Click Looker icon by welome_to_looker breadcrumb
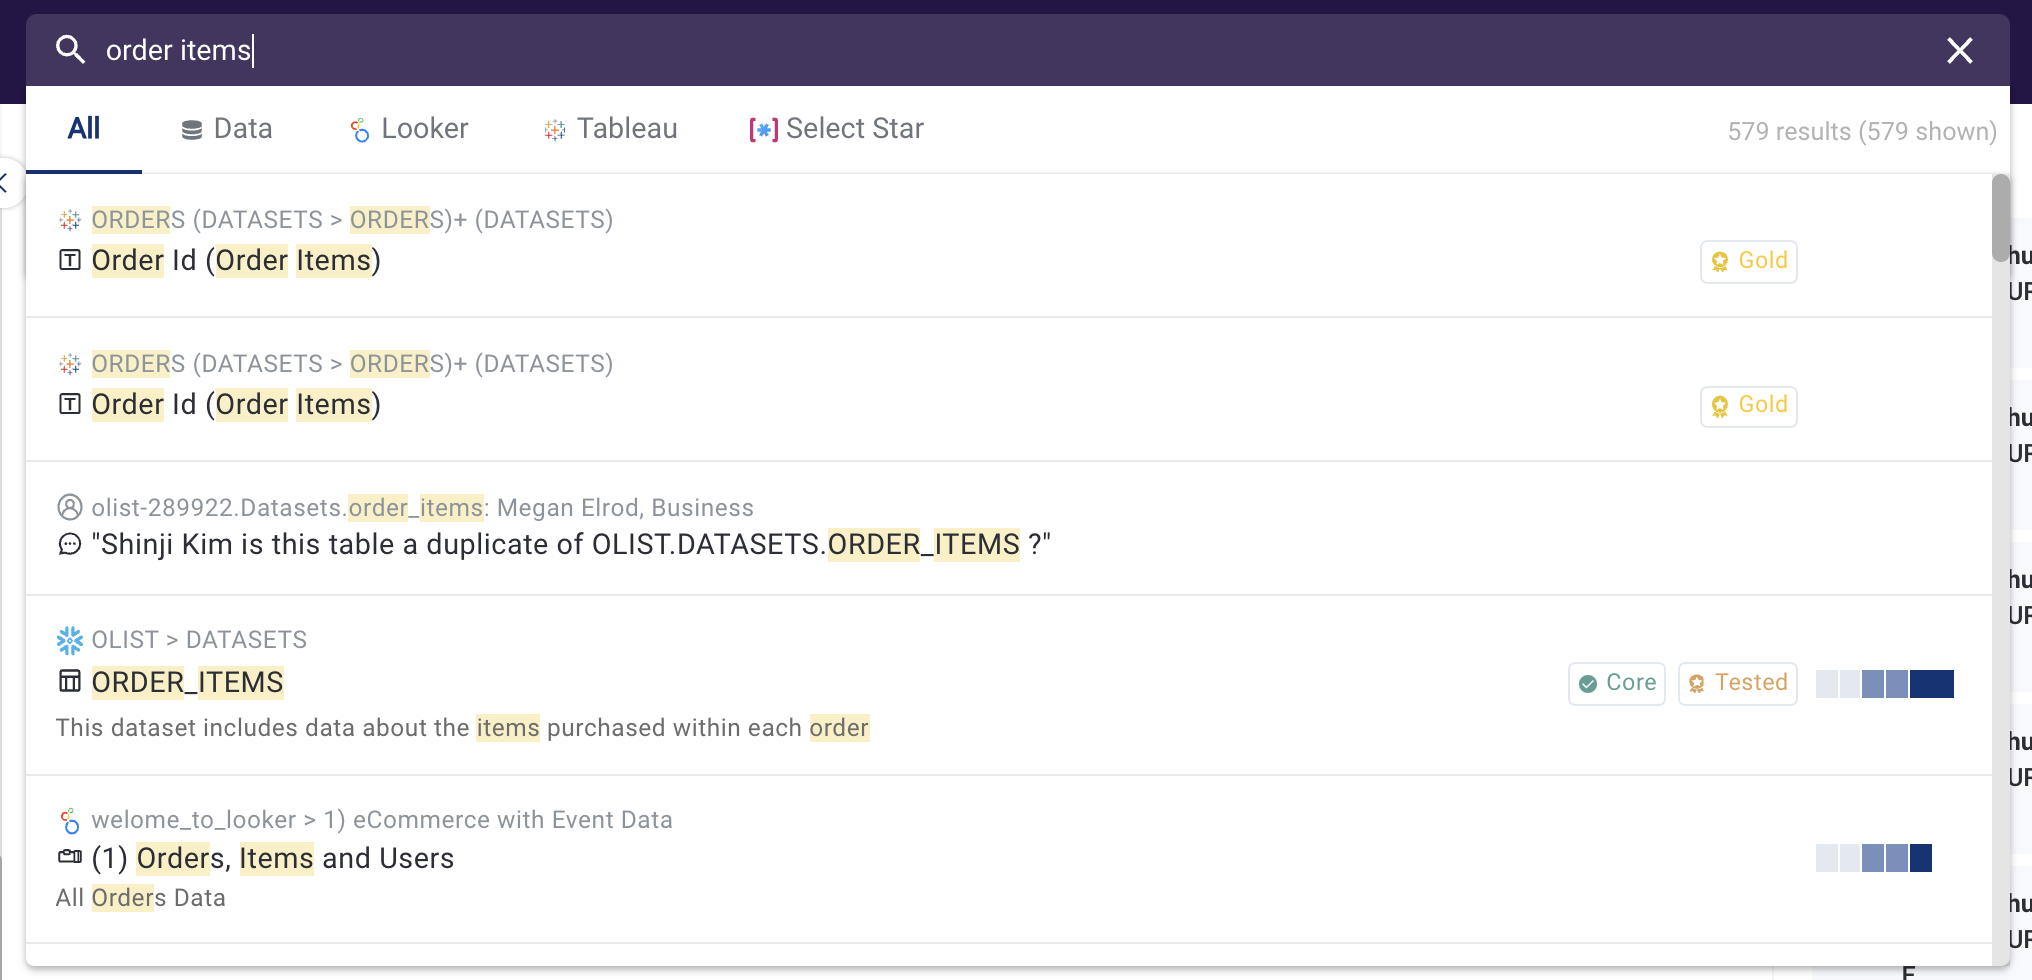 (x=70, y=821)
